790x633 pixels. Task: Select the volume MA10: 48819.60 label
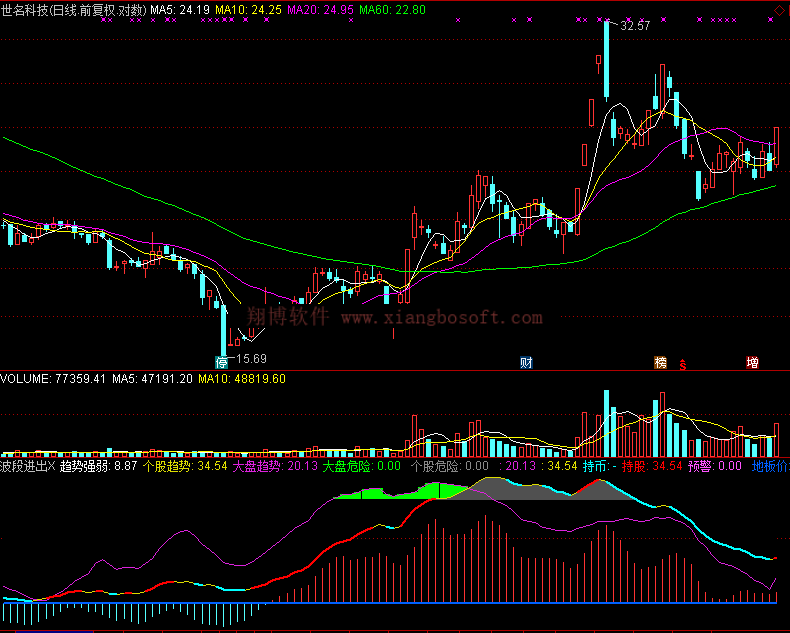242,378
